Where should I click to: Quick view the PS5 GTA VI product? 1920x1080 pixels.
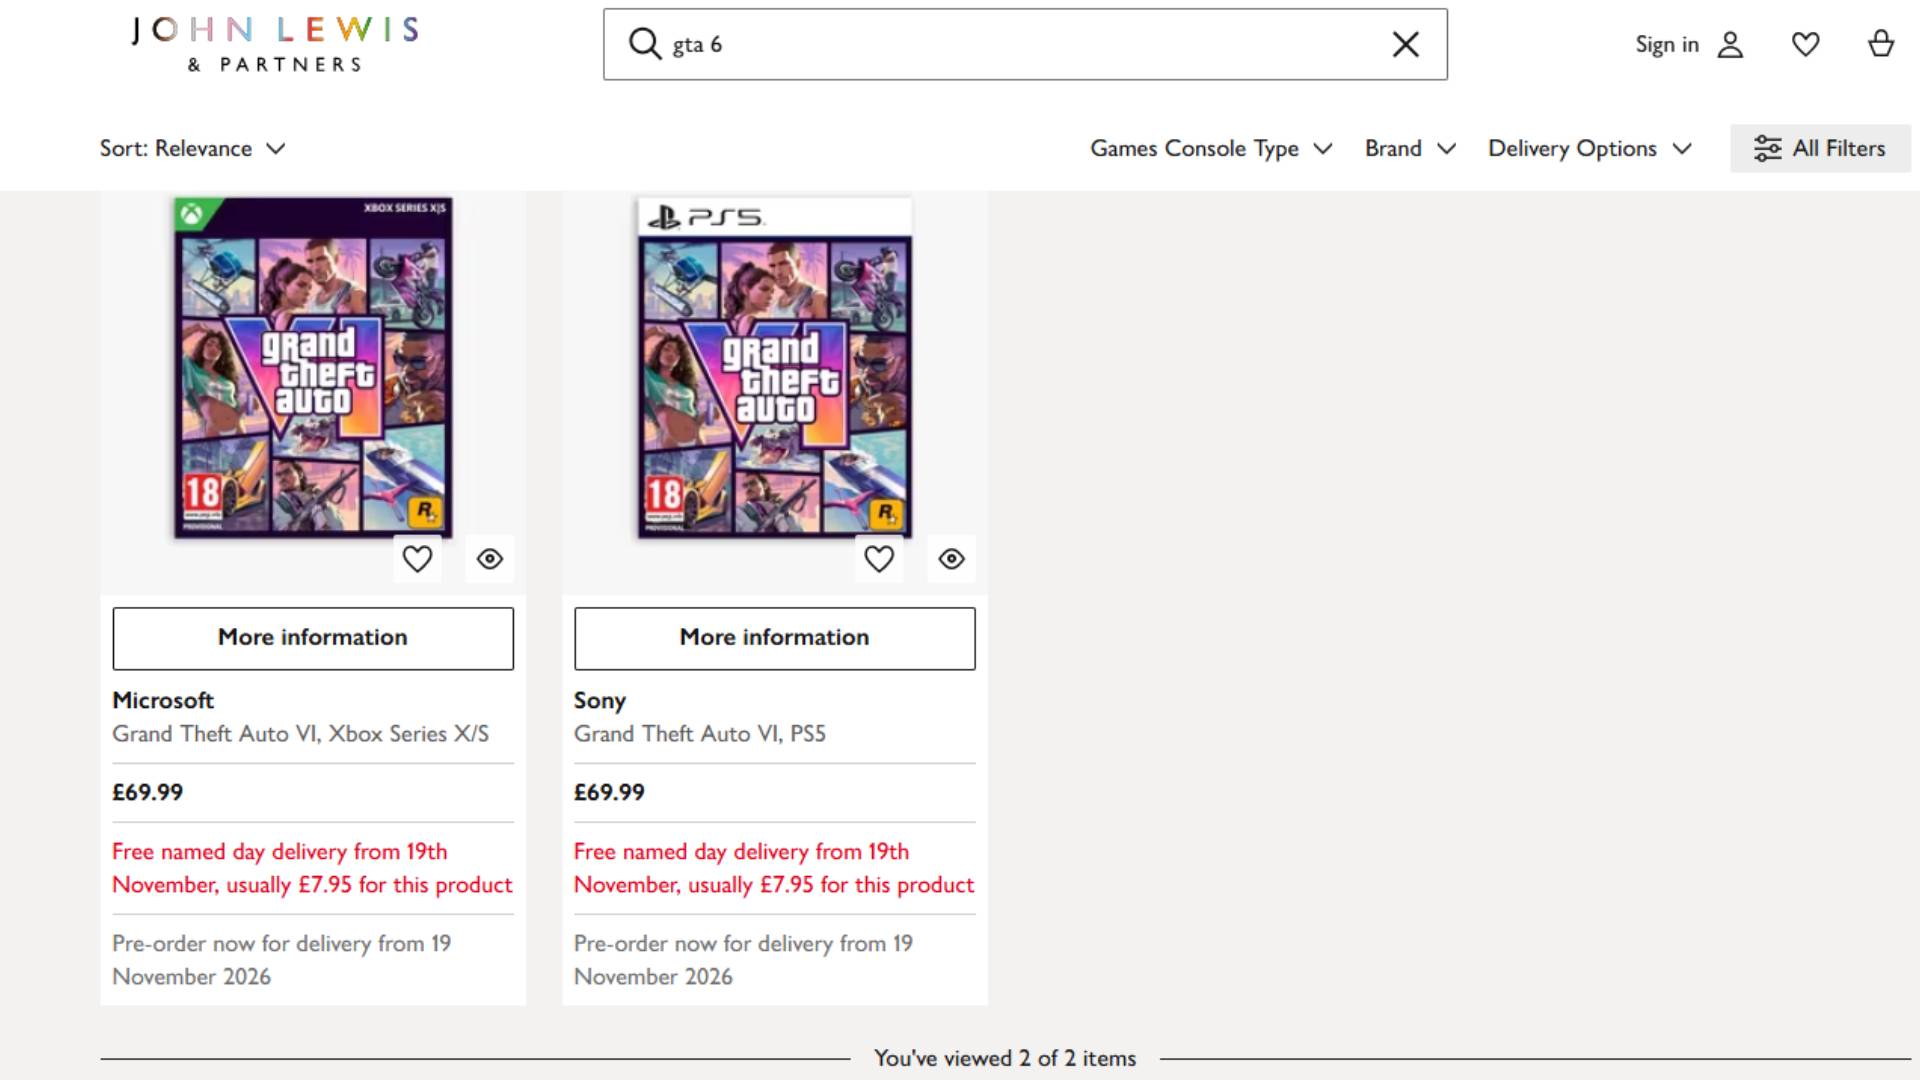pyautogui.click(x=952, y=559)
